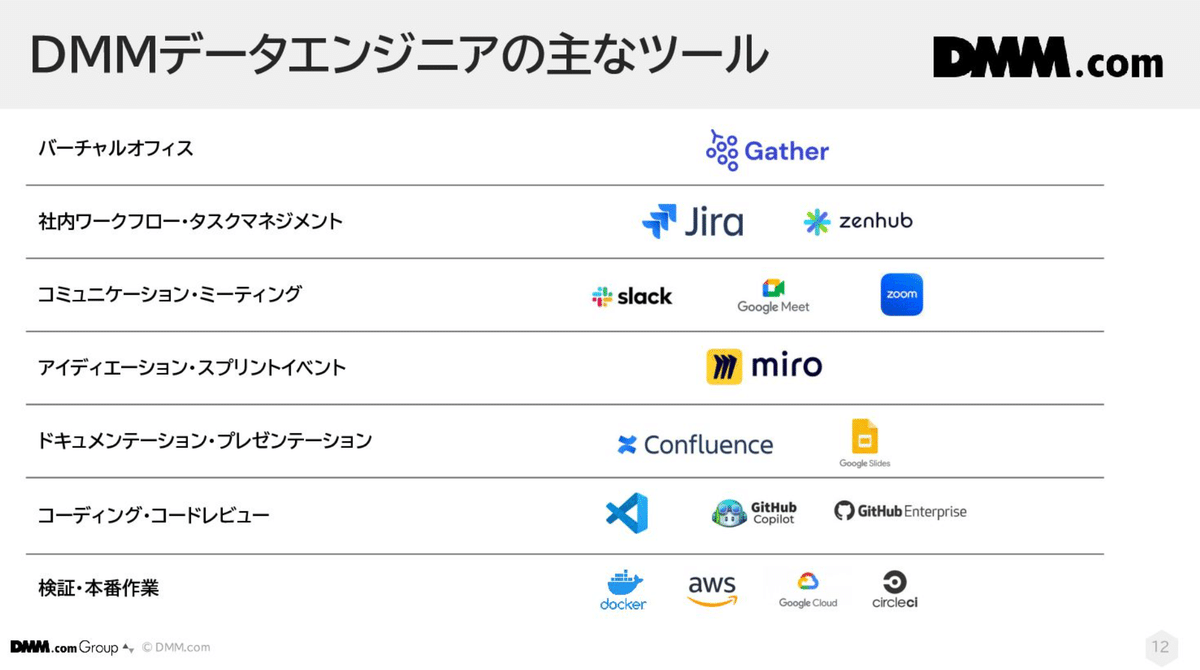Select the GitHub Enterprise logo
This screenshot has width=1200, height=670.
[x=900, y=511]
